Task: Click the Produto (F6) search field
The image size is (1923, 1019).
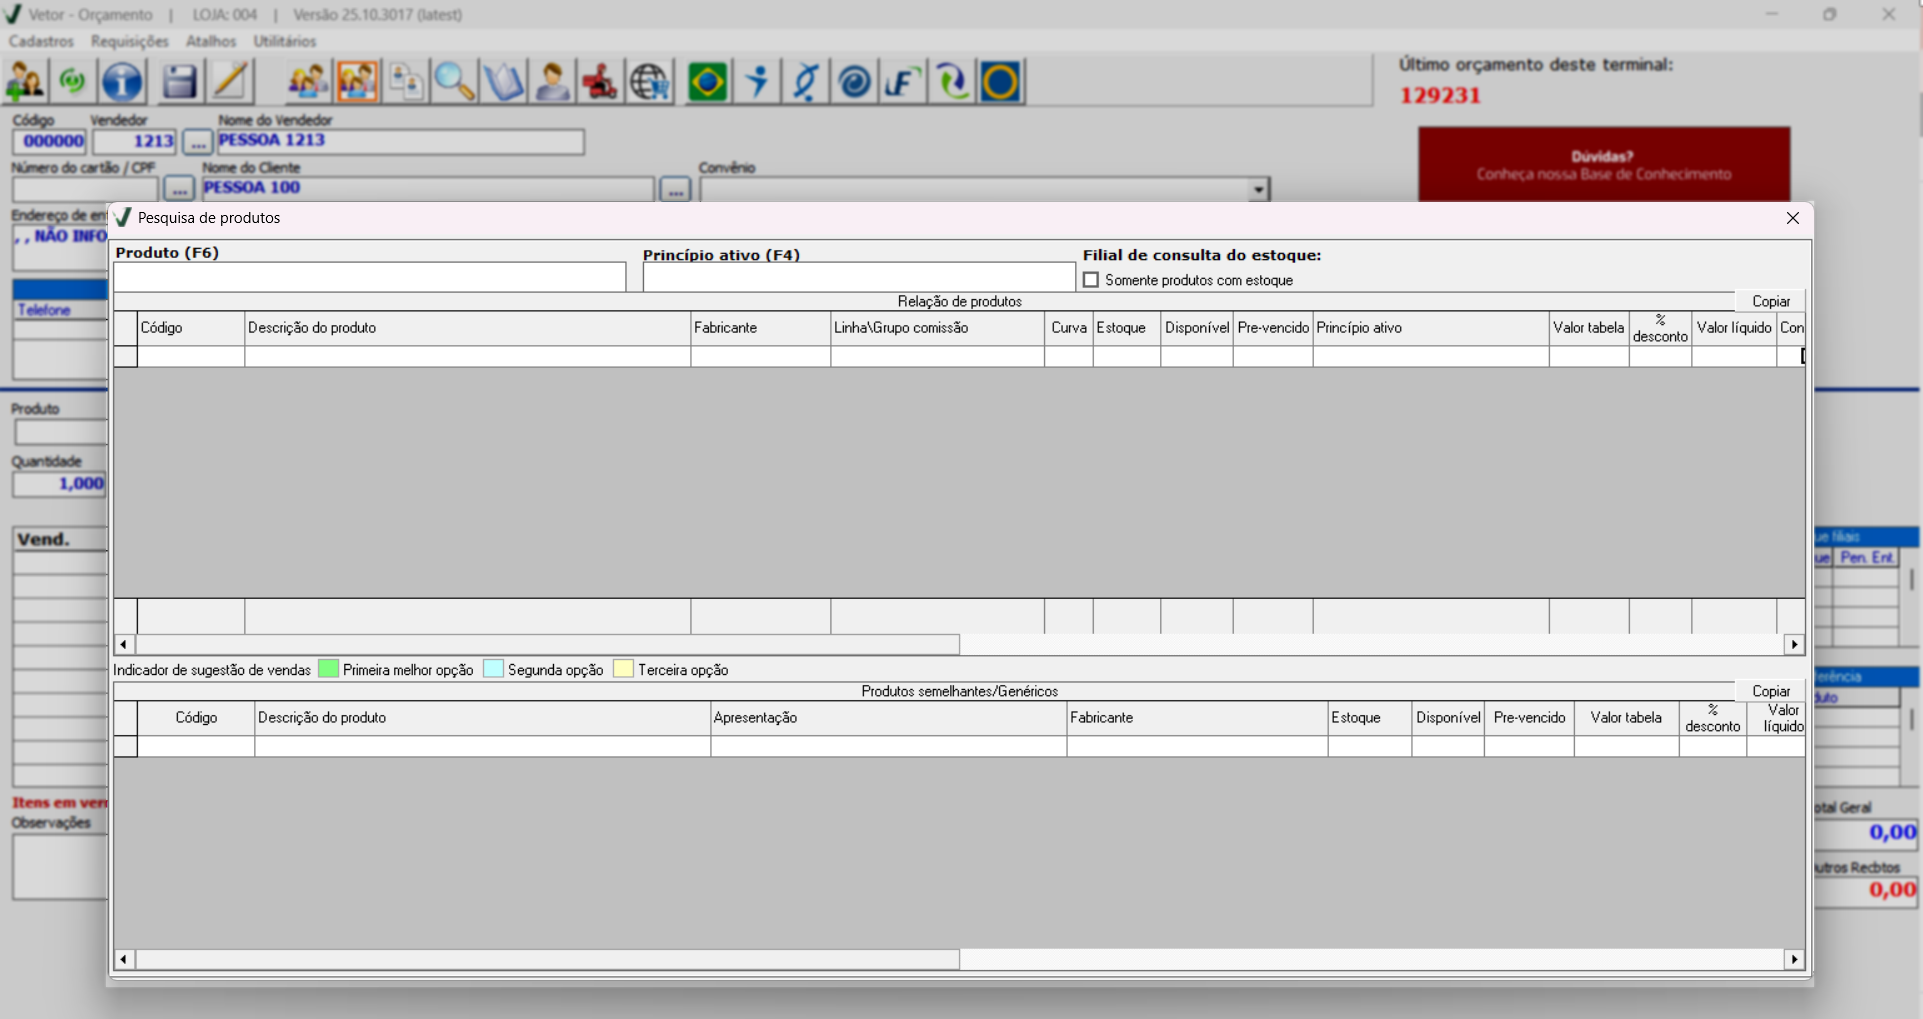Action: pyautogui.click(x=370, y=277)
